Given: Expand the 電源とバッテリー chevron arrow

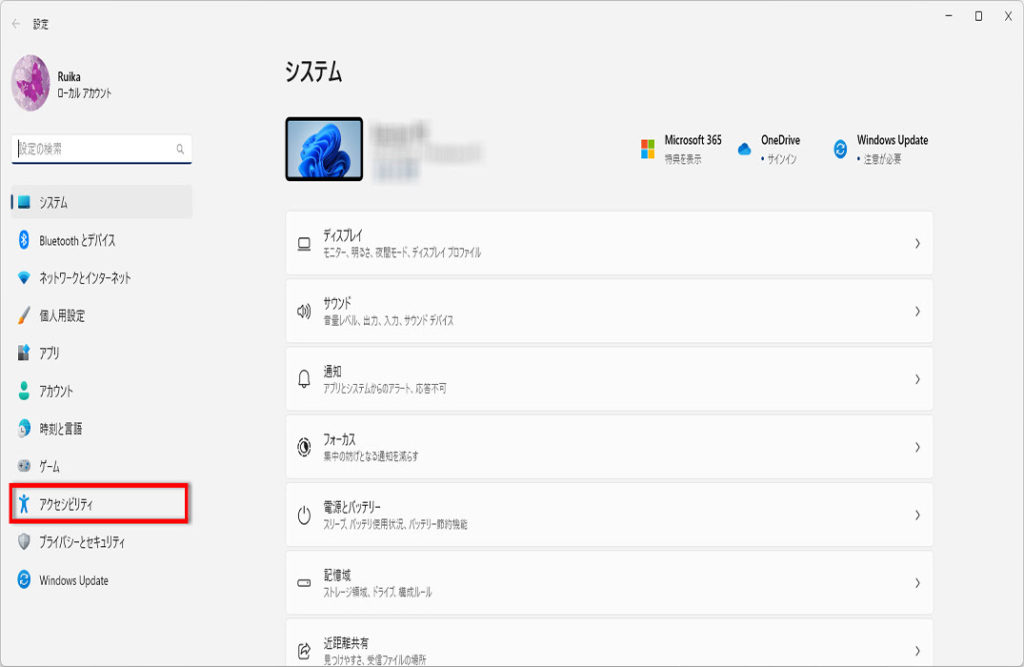Looking at the screenshot, I should tap(916, 515).
